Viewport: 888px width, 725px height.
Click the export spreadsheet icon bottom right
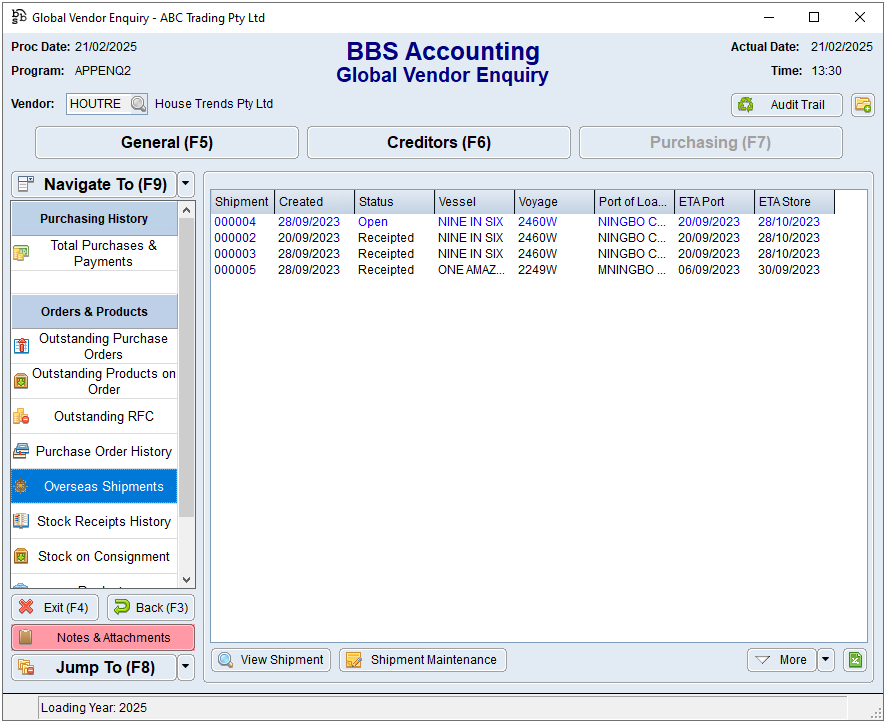854,660
